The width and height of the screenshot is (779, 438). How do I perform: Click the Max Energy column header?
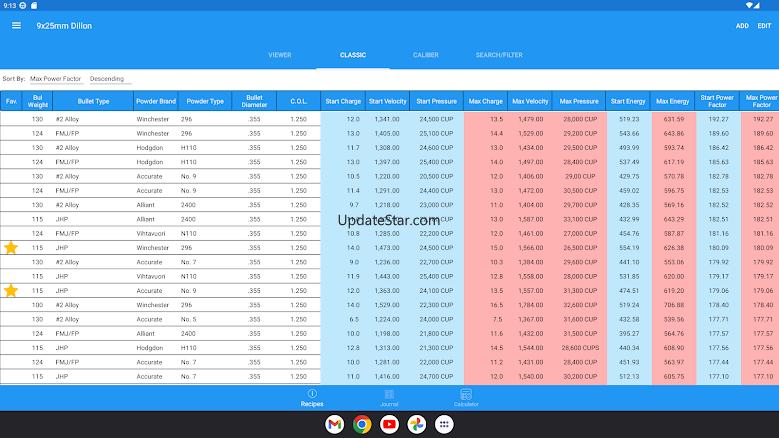[x=673, y=101]
